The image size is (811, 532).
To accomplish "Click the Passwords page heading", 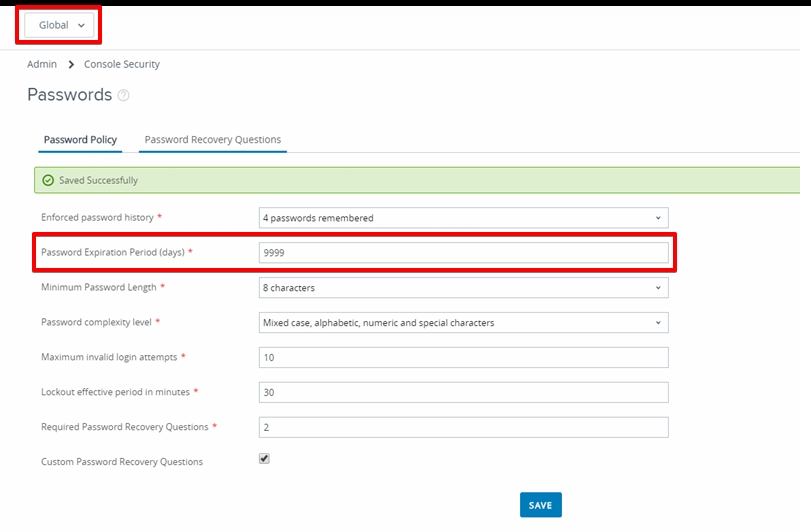I will (69, 95).
